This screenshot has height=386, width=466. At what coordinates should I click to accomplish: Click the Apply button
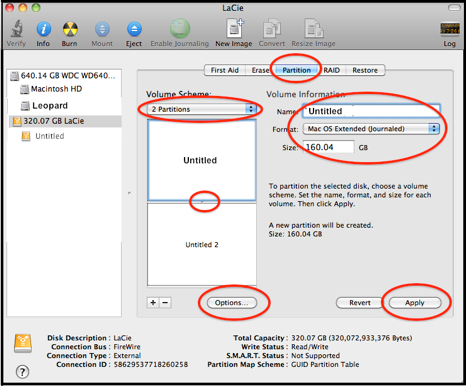(x=415, y=303)
